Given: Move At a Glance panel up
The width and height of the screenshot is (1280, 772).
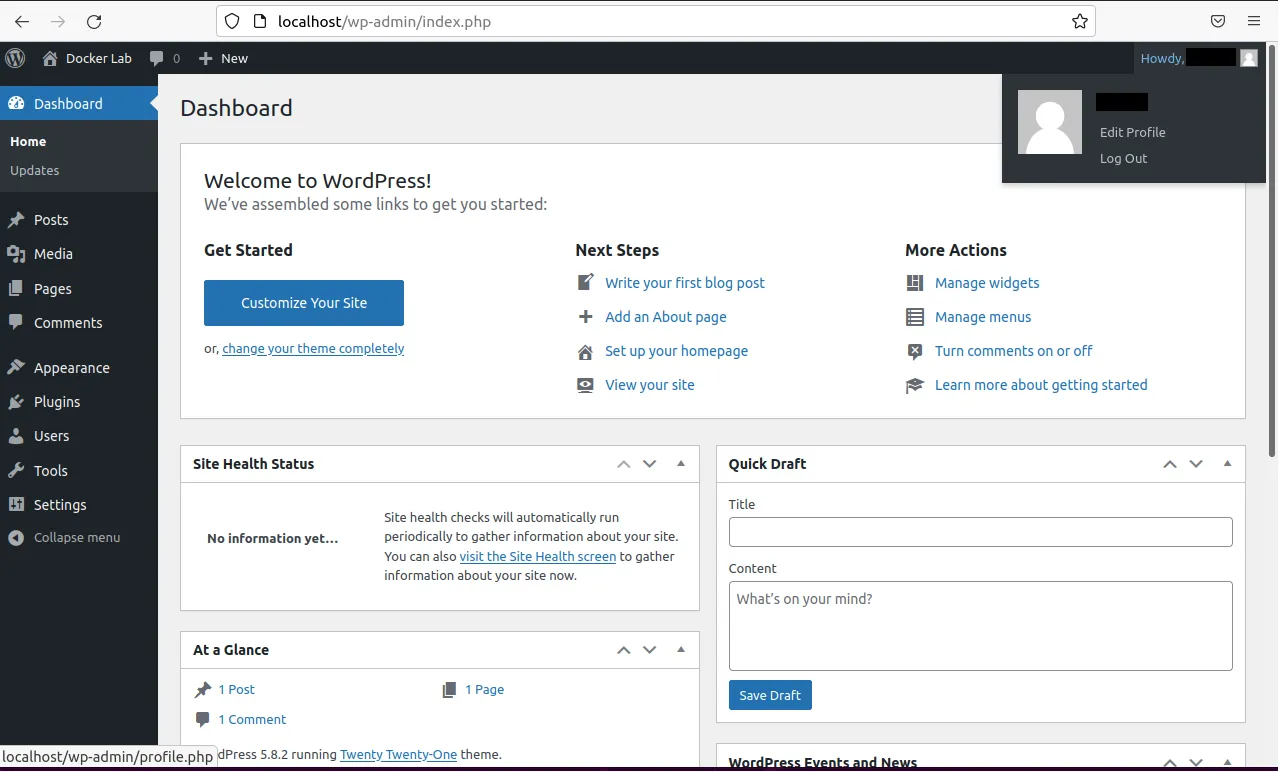Looking at the screenshot, I should 624,650.
